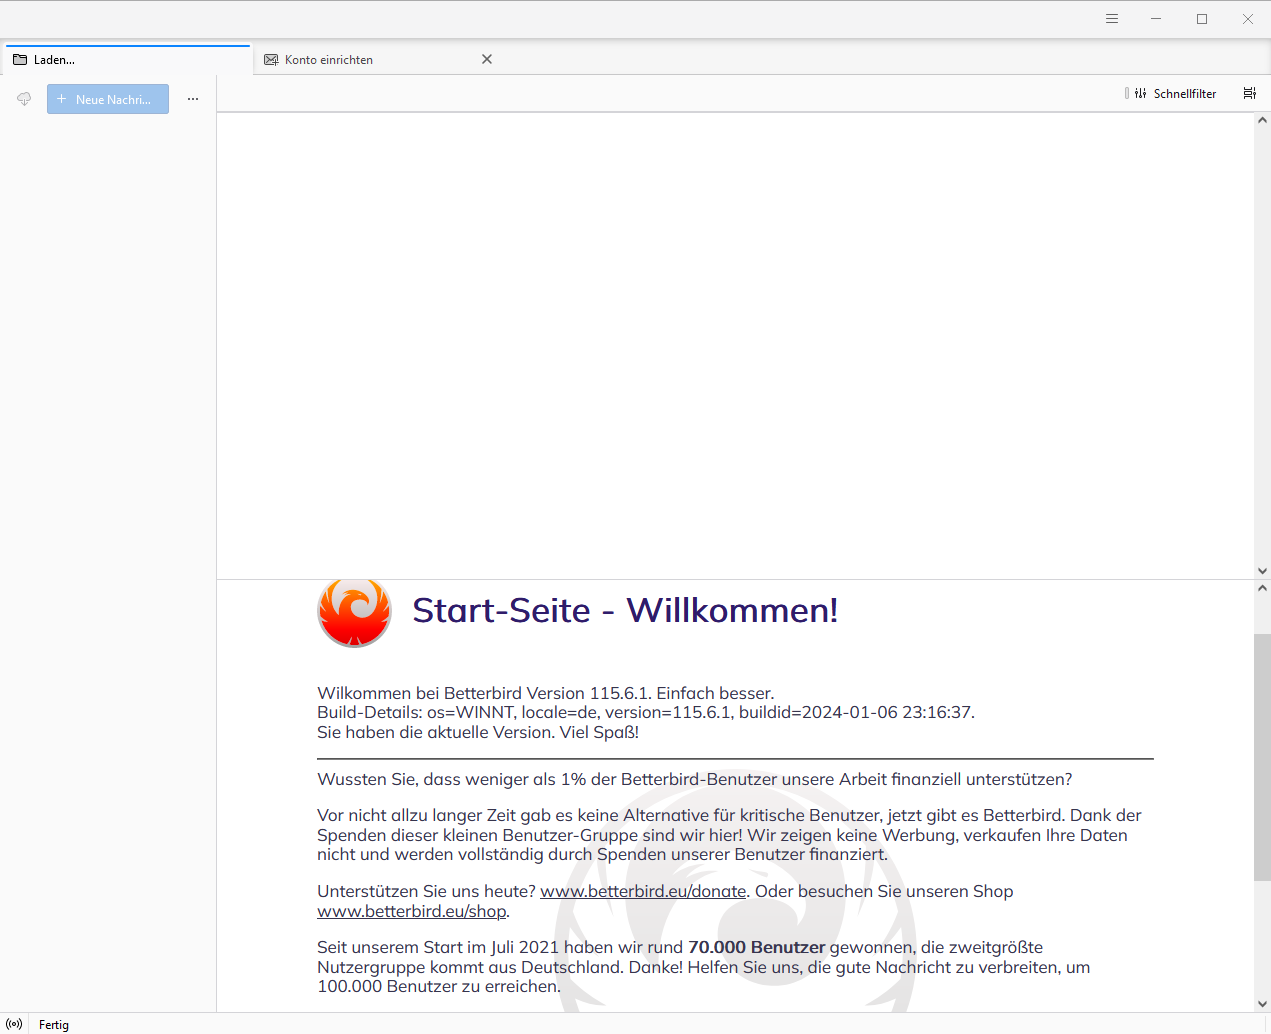Open the www.betterbird.eu/donate link

[x=643, y=891]
